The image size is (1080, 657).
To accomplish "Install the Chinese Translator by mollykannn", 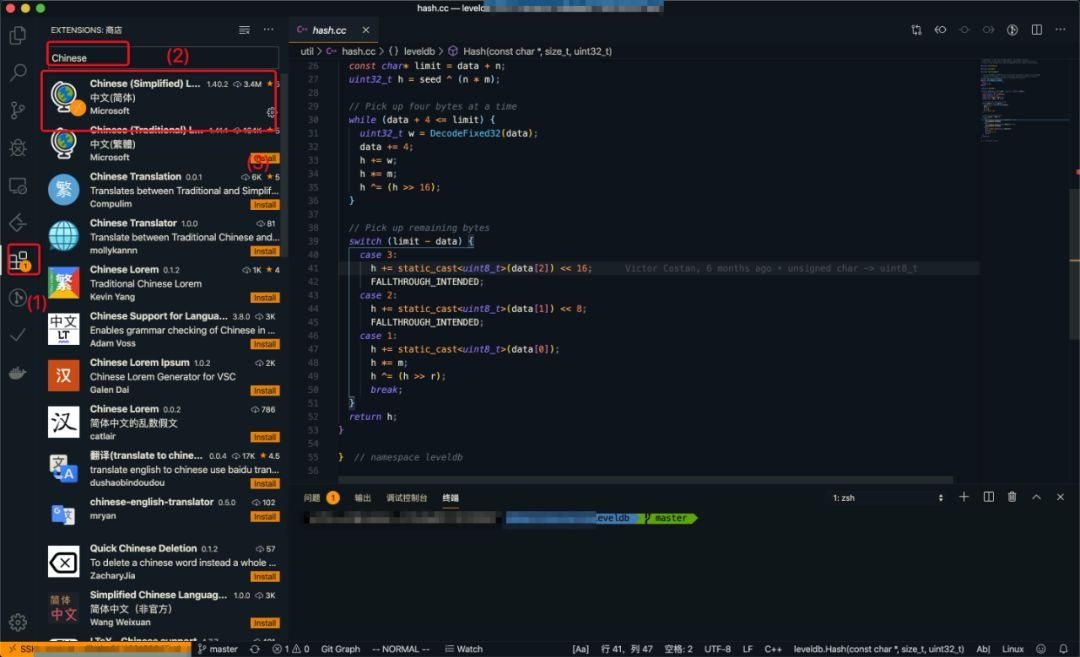I will (x=264, y=251).
